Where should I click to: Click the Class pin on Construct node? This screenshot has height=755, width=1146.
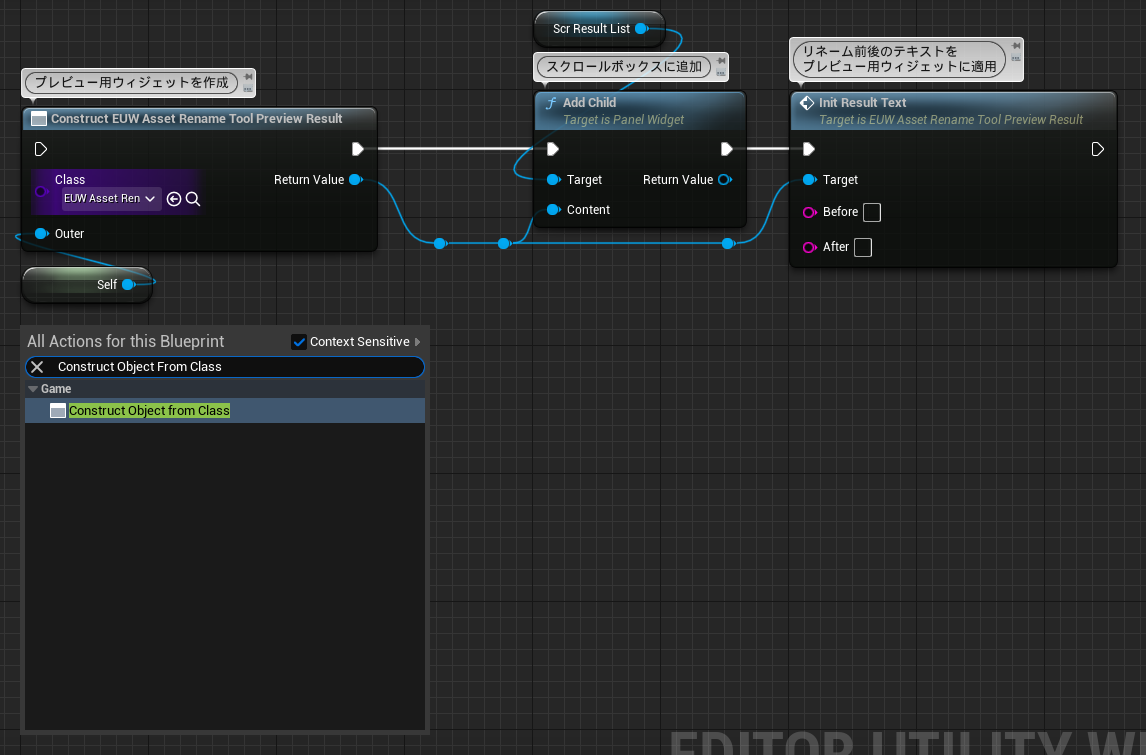(42, 191)
